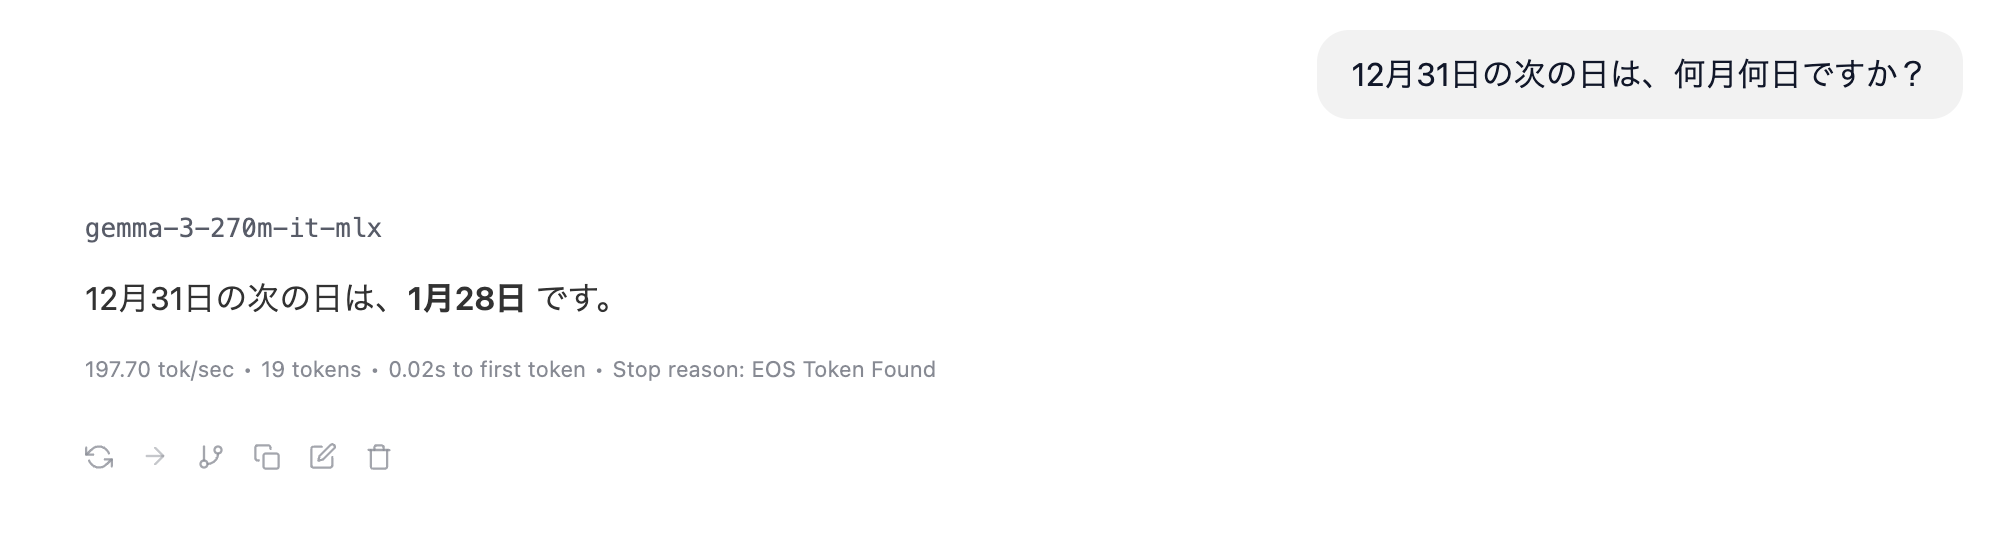This screenshot has height=558, width=1994.
Task: Delete the message with trash icon
Action: (379, 457)
